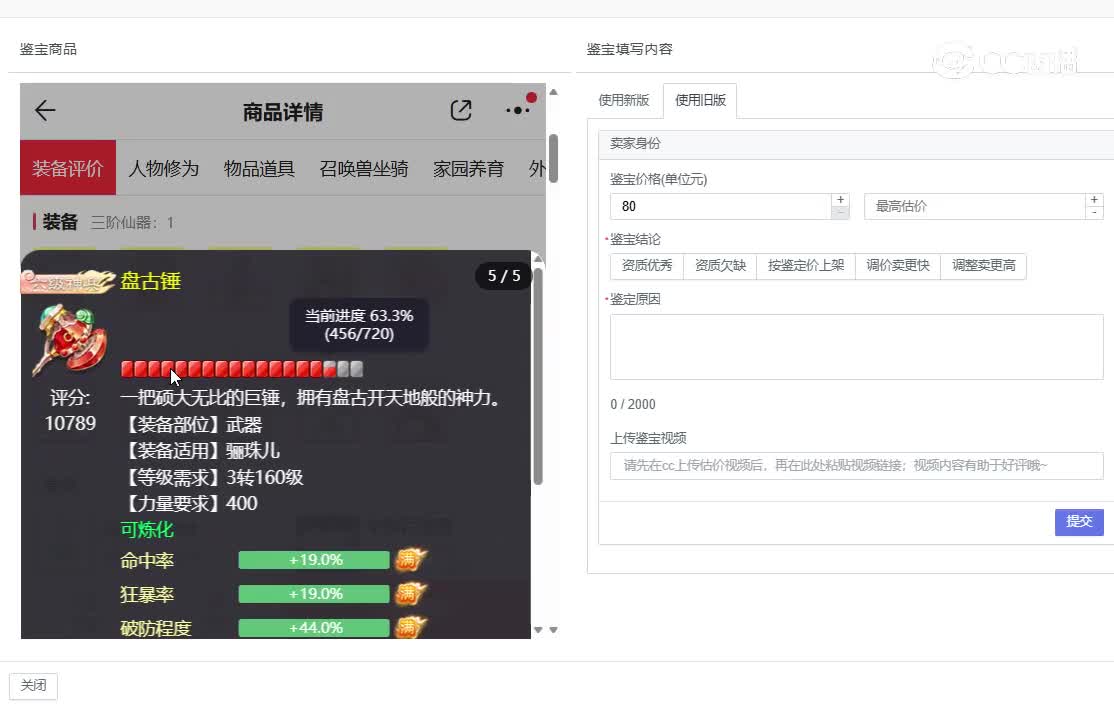The width and height of the screenshot is (1114, 708).
Task: Submit the appraisal with 提交 button
Action: click(1078, 521)
